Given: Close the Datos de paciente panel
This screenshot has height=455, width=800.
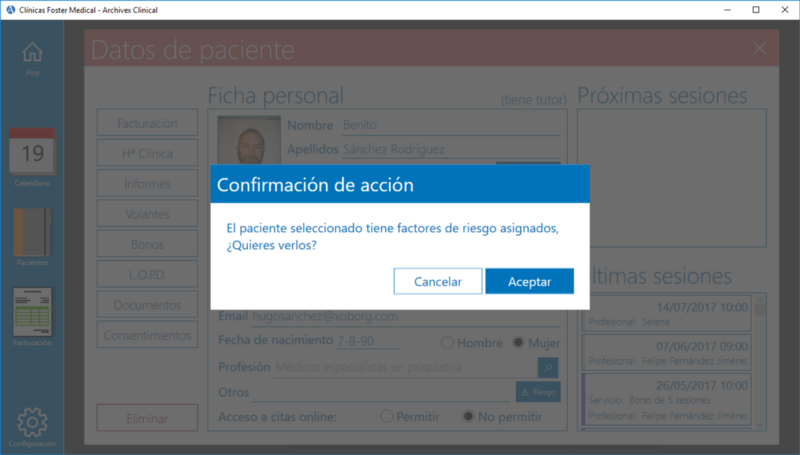Looking at the screenshot, I should pos(759,48).
